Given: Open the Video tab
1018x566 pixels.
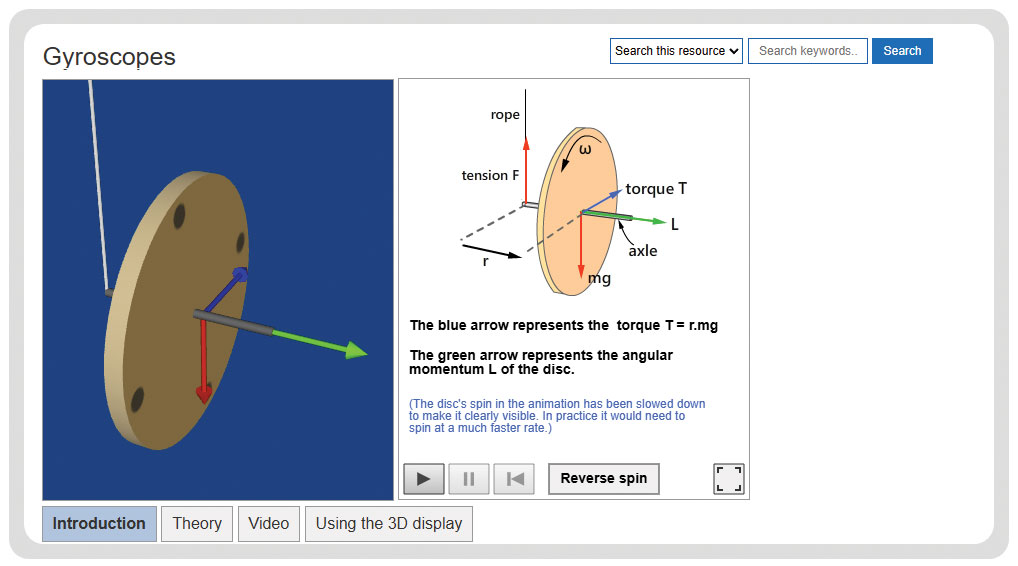Looking at the screenshot, I should 269,524.
